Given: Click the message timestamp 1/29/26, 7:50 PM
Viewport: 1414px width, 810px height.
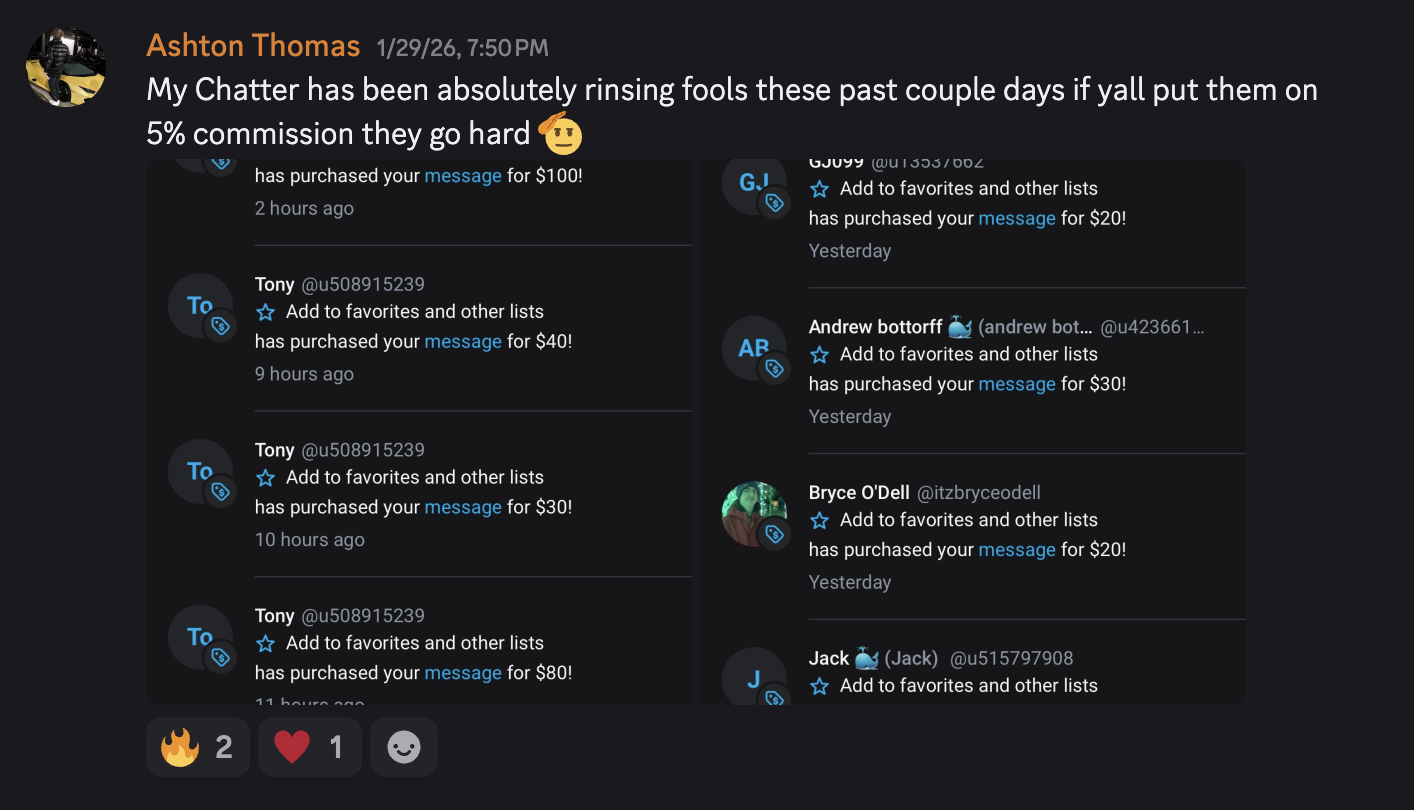Looking at the screenshot, I should 462,48.
